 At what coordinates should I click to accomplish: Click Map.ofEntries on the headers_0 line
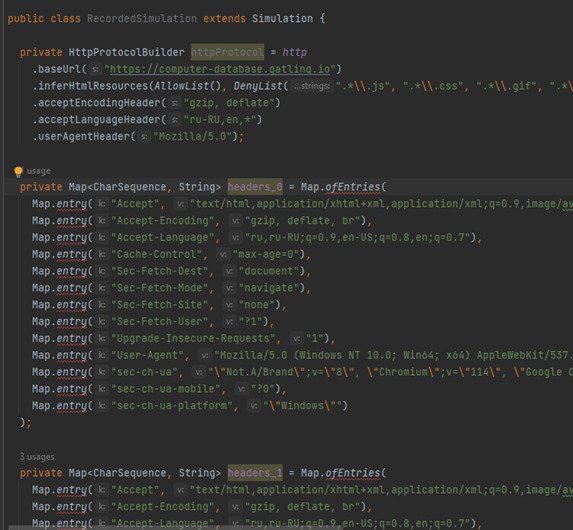(341, 187)
